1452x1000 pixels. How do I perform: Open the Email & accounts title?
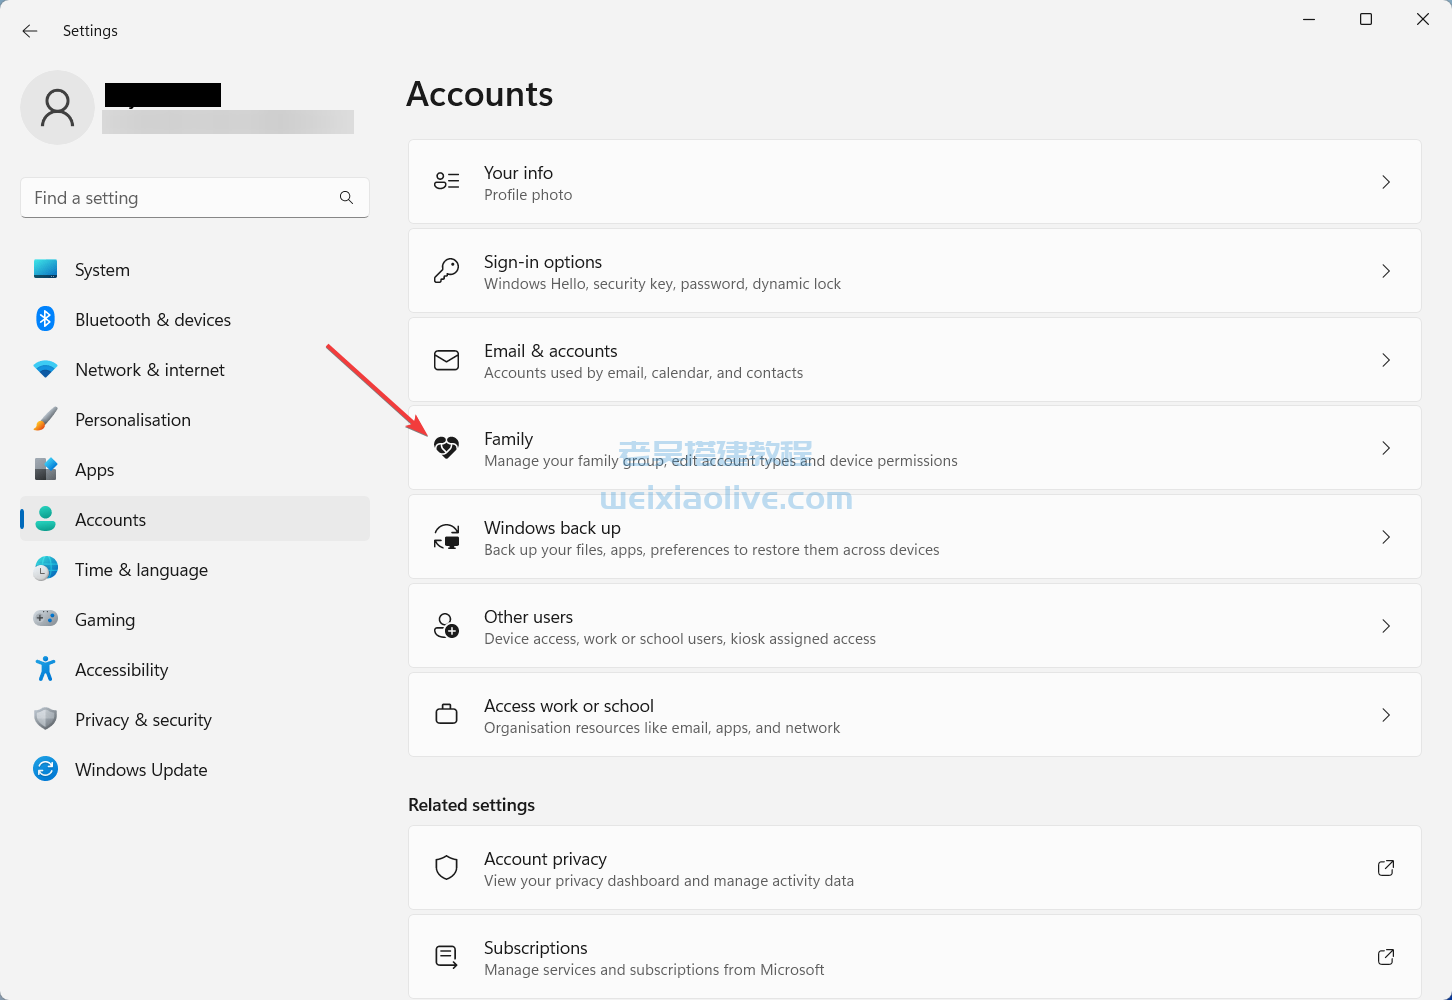click(x=550, y=351)
